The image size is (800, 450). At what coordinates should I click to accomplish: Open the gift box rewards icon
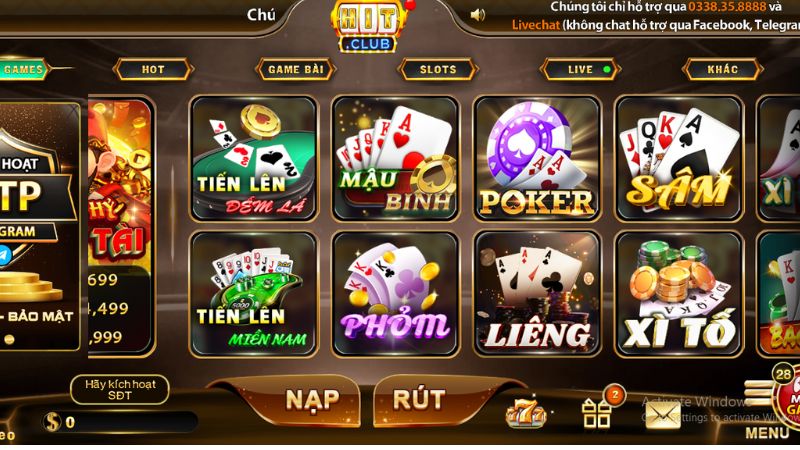pyautogui.click(x=597, y=413)
